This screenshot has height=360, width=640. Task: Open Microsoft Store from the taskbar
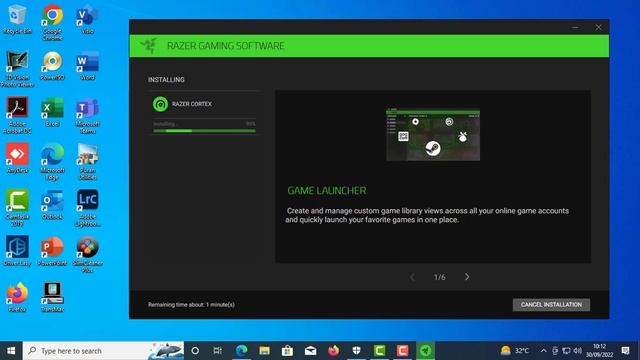(x=287, y=351)
